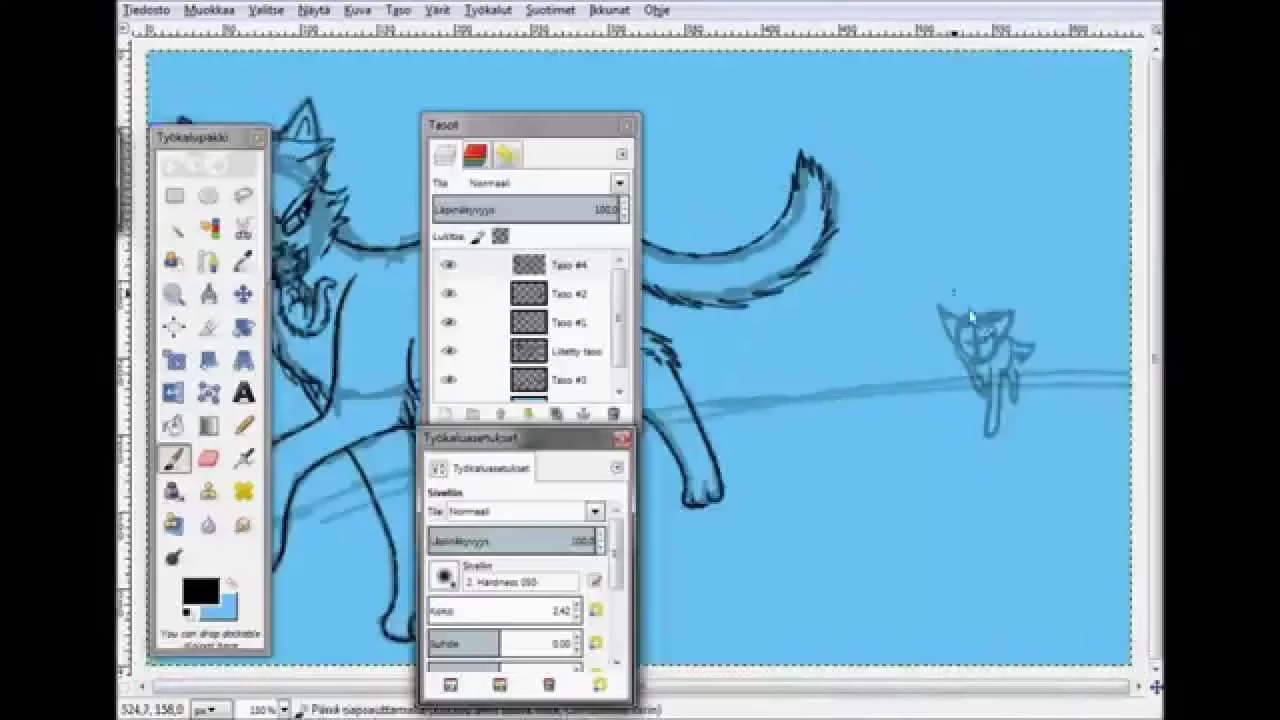The width and height of the screenshot is (1280, 720).
Task: Select the Dodge/Burn tool
Action: 175,557
